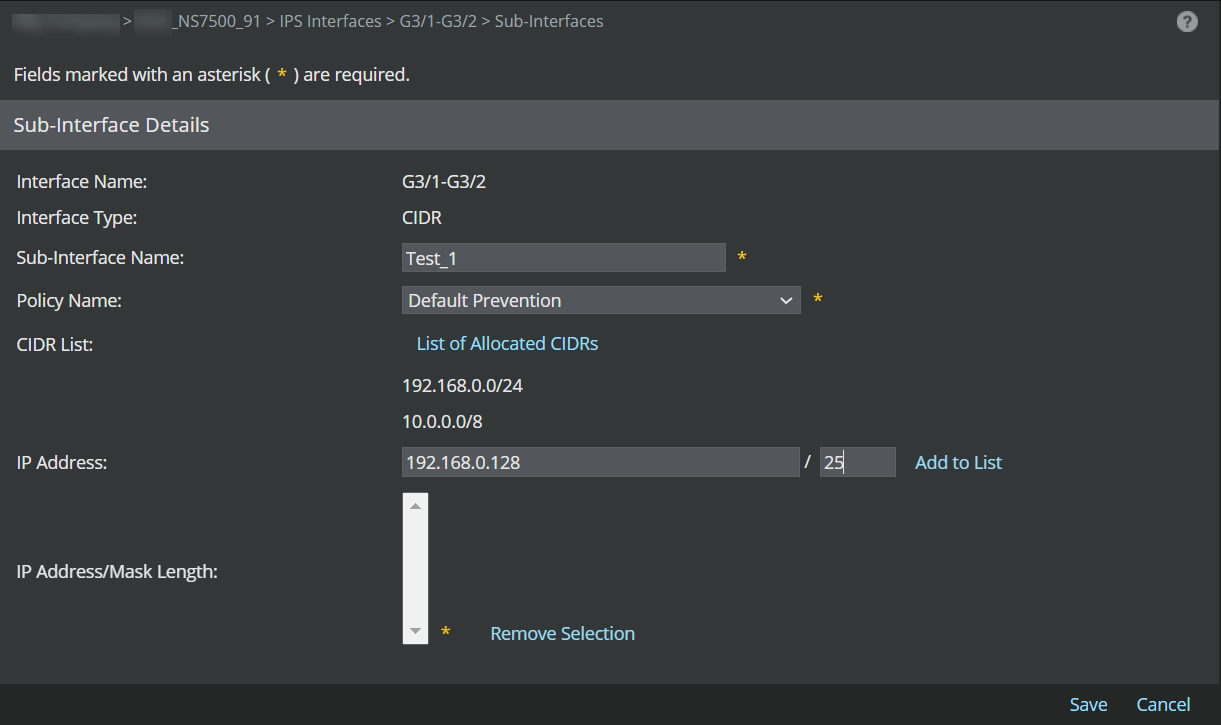Click the IP list scrollbar down arrow
Screen dimensions: 1221x725
(415, 632)
